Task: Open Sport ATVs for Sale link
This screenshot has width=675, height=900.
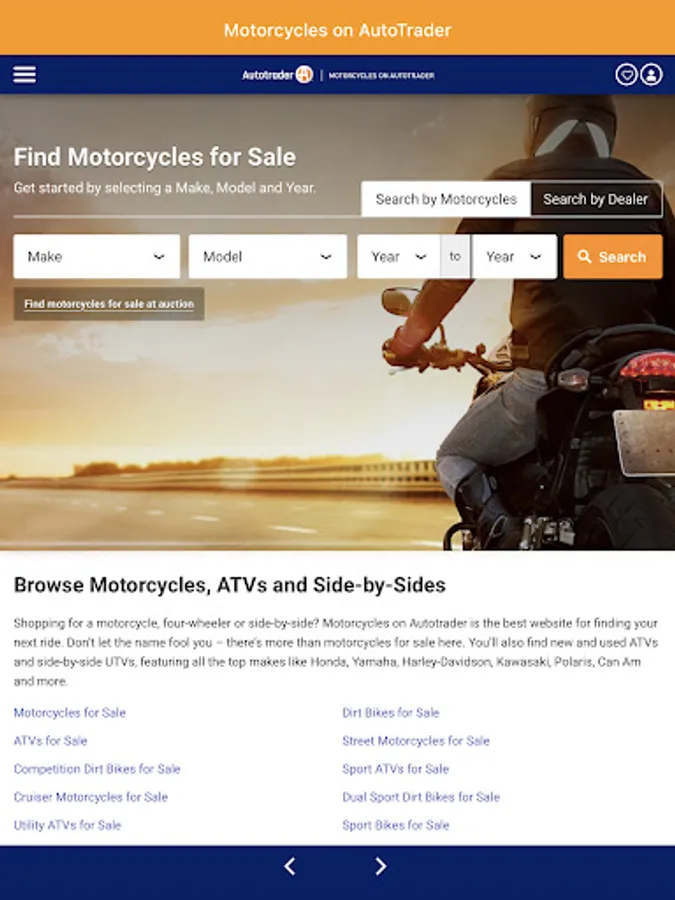Action: coord(395,769)
